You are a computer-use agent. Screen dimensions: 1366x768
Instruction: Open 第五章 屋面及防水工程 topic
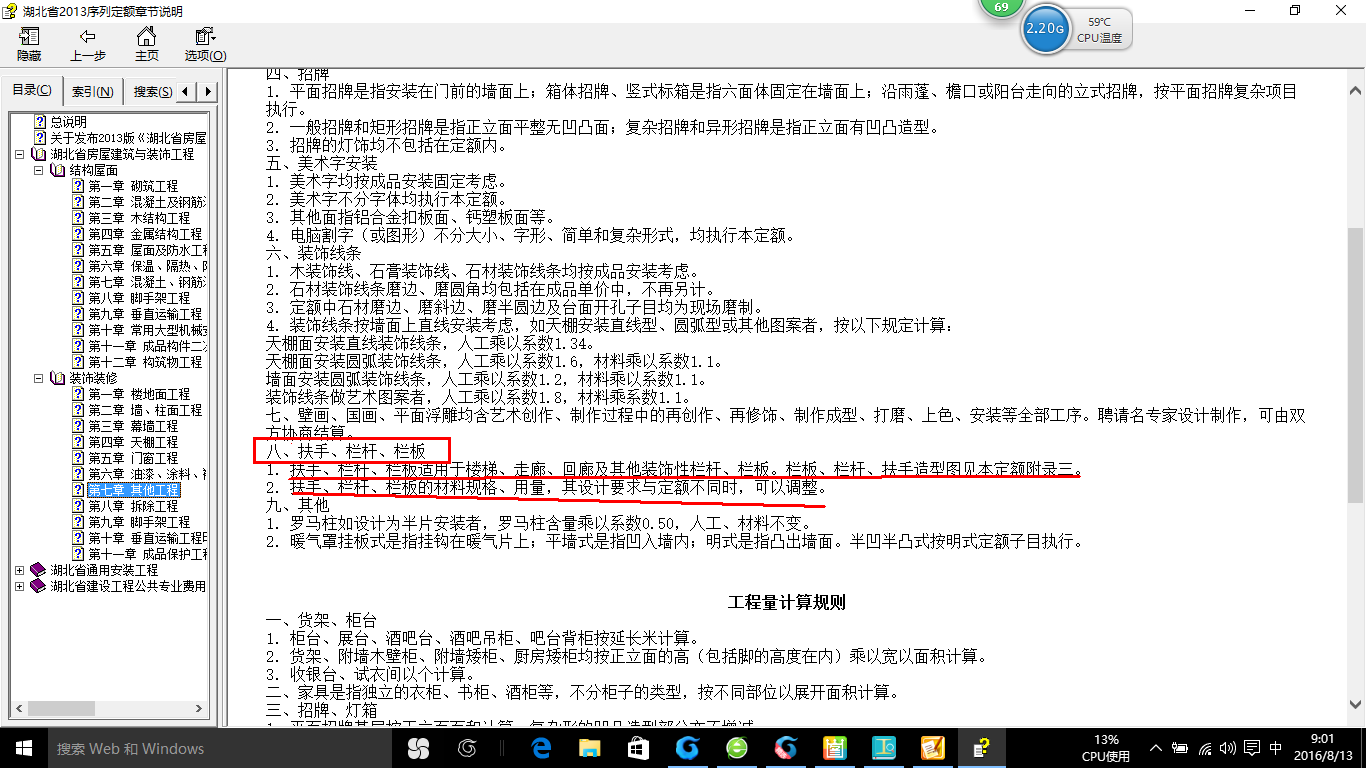147,250
